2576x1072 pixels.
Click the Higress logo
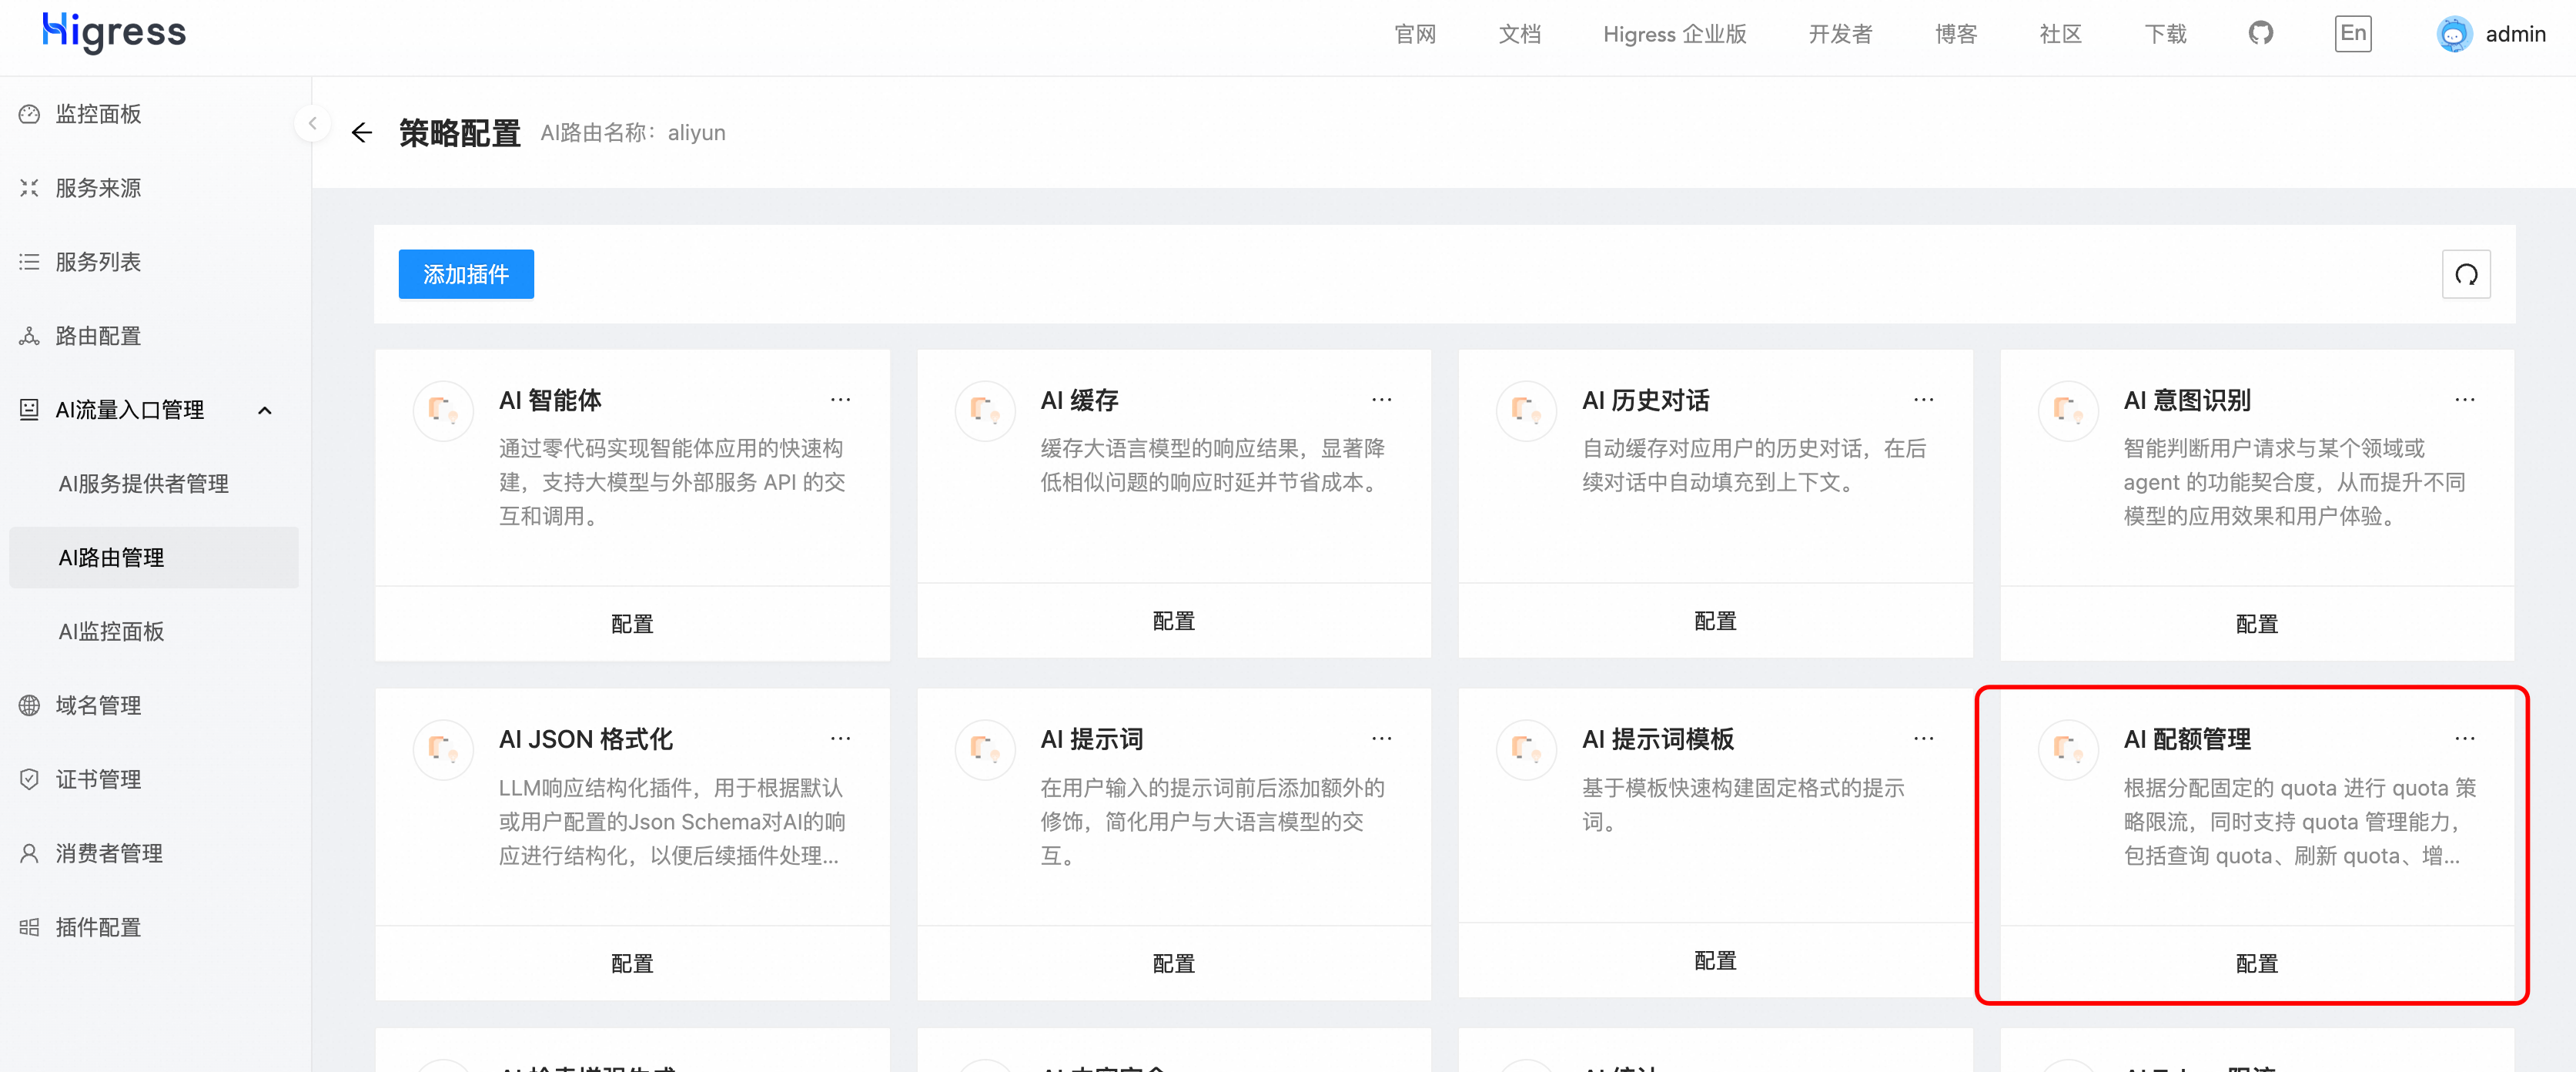pos(114,32)
